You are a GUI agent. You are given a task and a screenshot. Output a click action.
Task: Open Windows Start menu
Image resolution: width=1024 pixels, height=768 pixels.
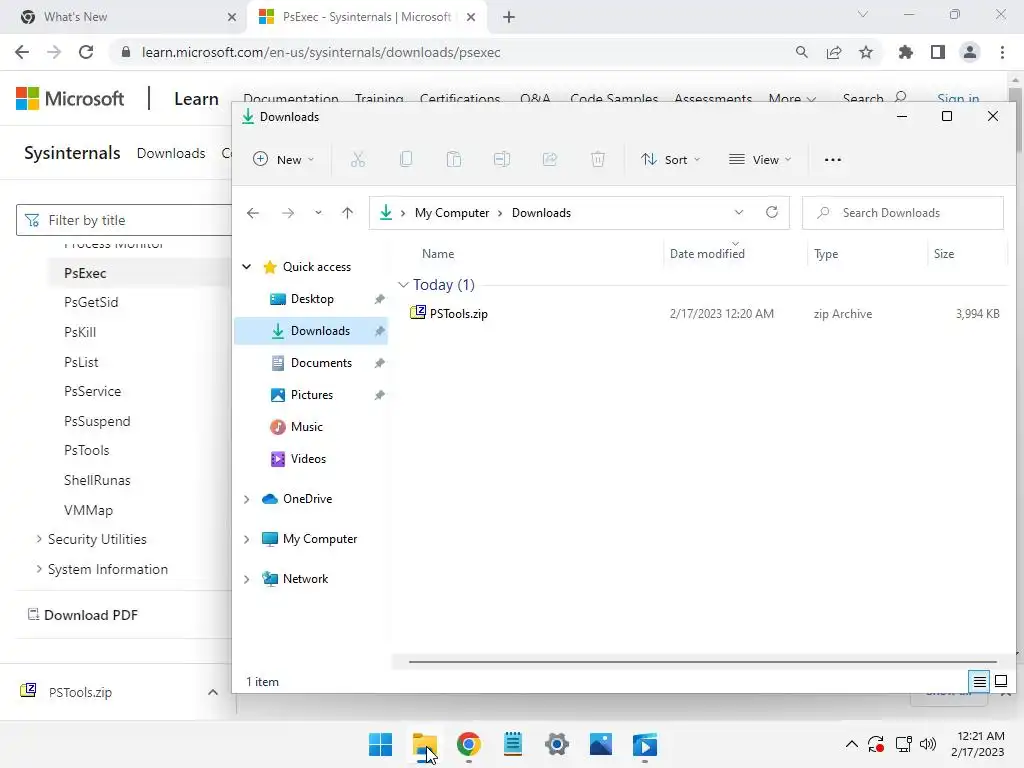(x=380, y=744)
